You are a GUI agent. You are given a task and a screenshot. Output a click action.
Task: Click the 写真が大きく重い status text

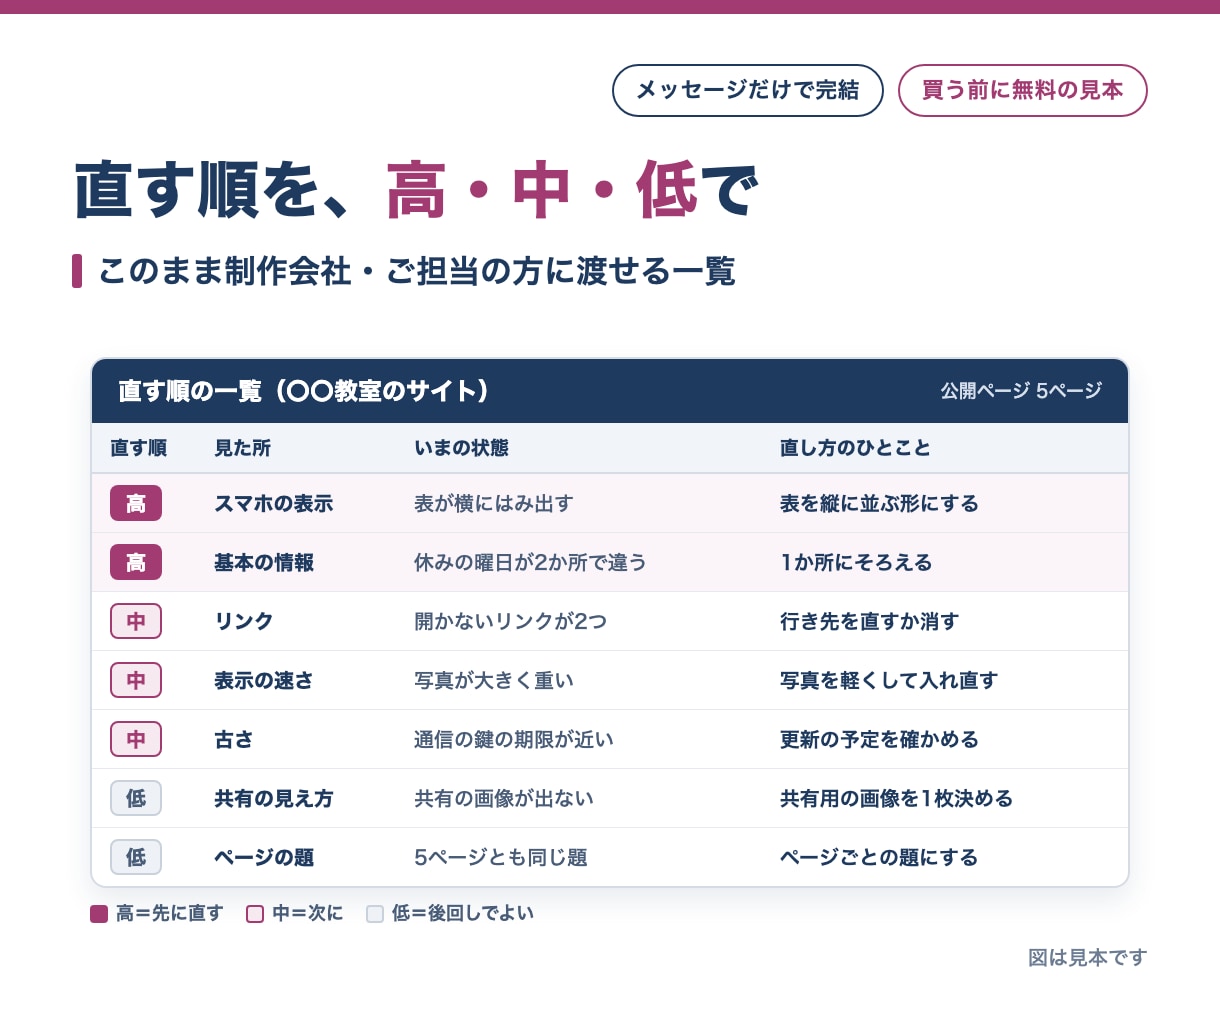(494, 680)
